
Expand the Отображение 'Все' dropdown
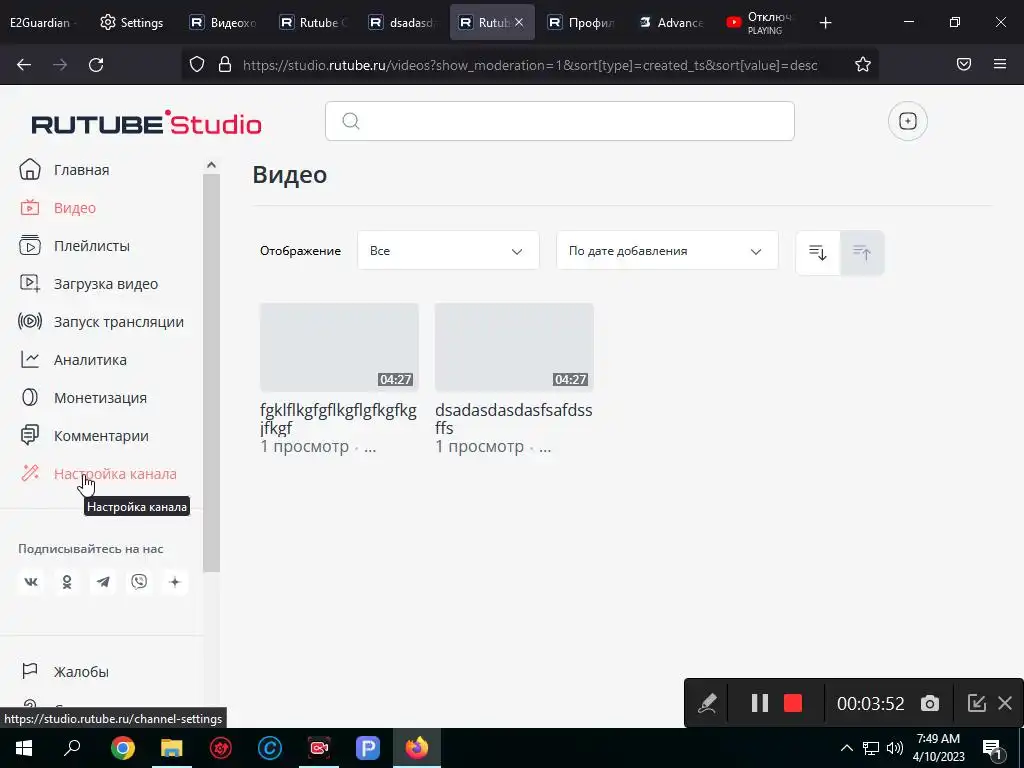(448, 251)
